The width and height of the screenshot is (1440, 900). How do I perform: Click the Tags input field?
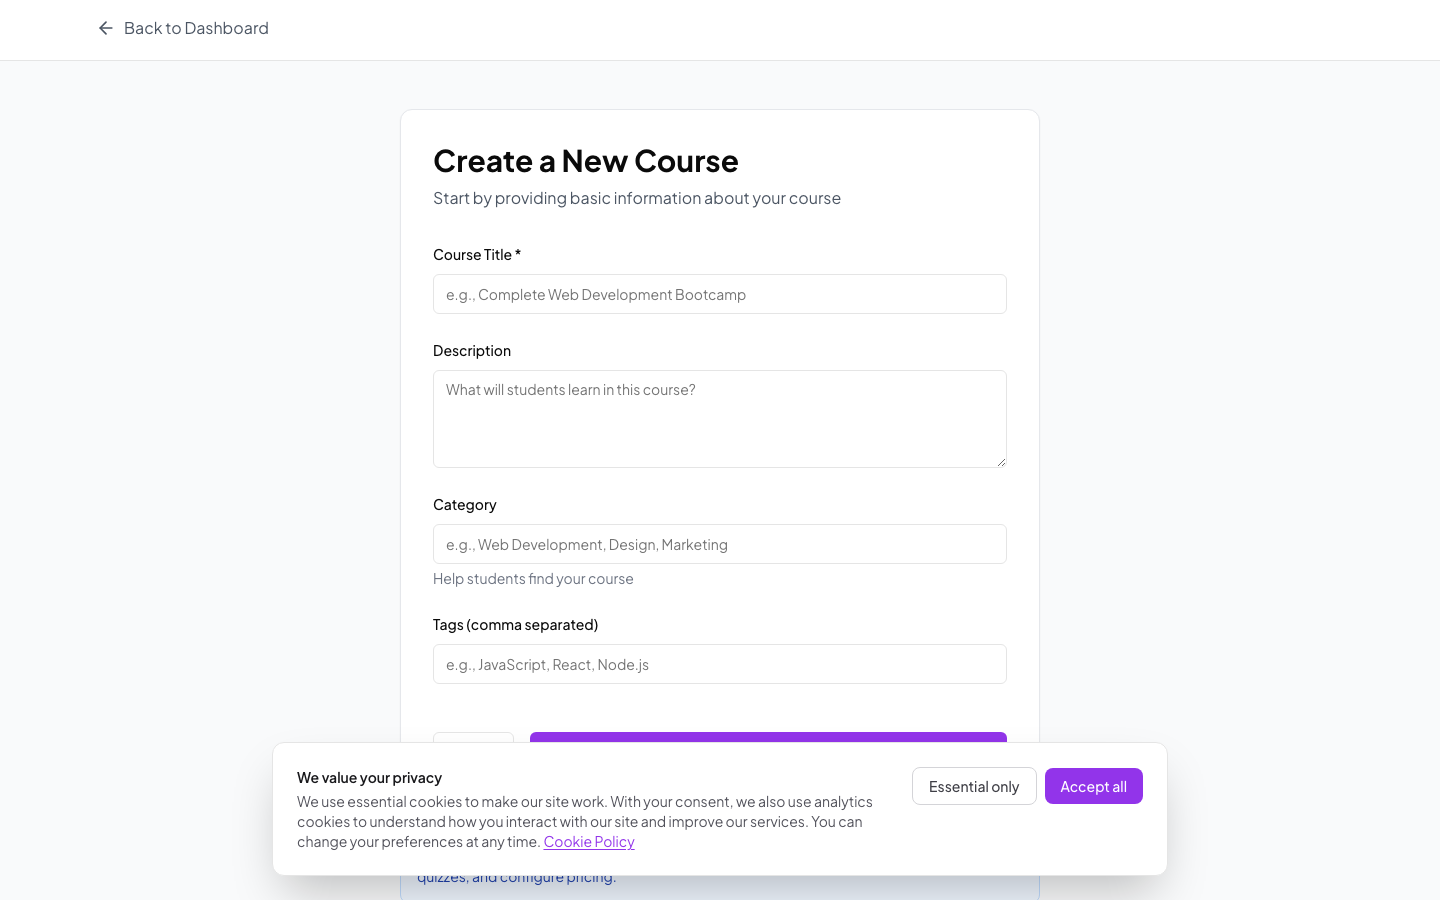719,664
